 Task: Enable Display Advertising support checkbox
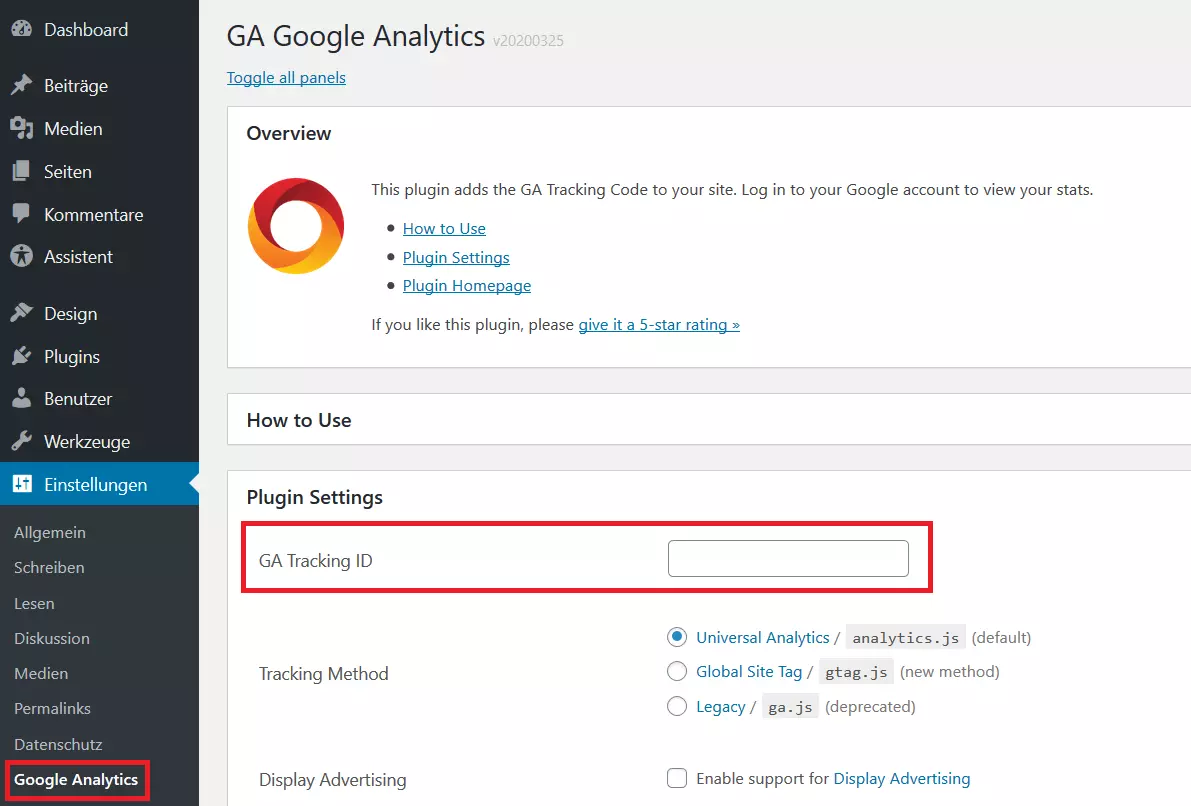(677, 778)
